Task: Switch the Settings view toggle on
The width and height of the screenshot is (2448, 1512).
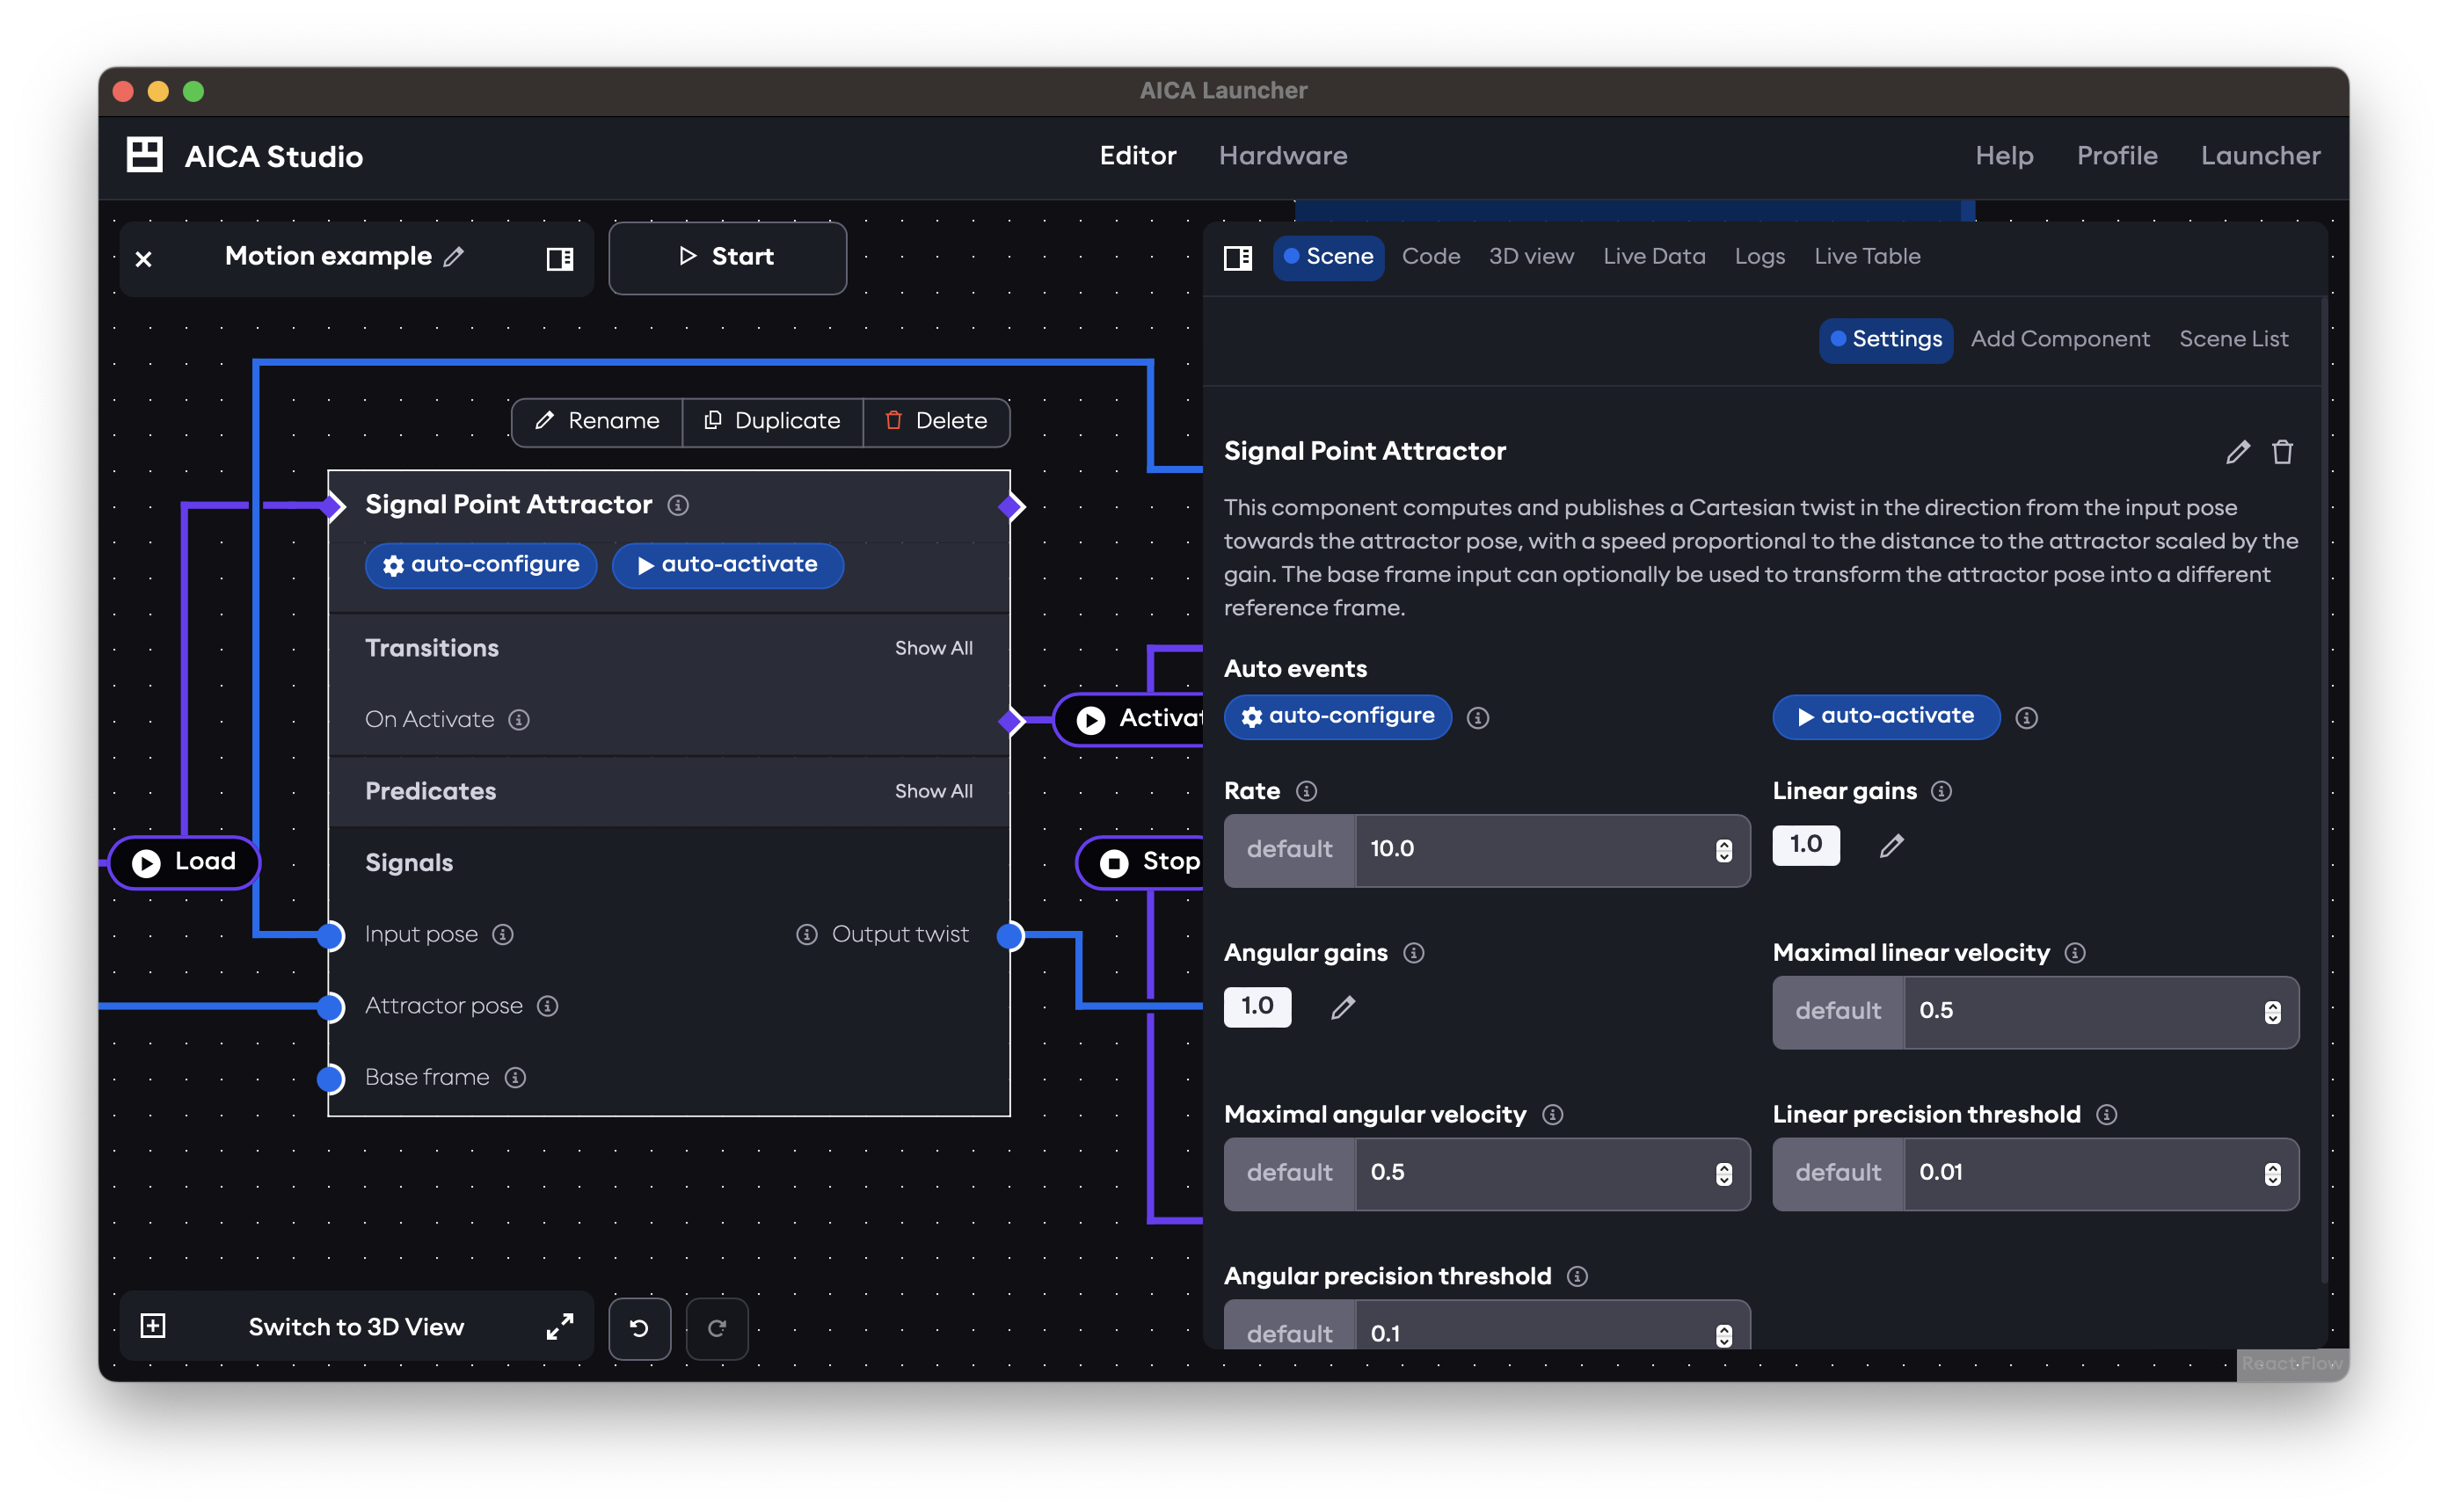Action: (x=1884, y=339)
